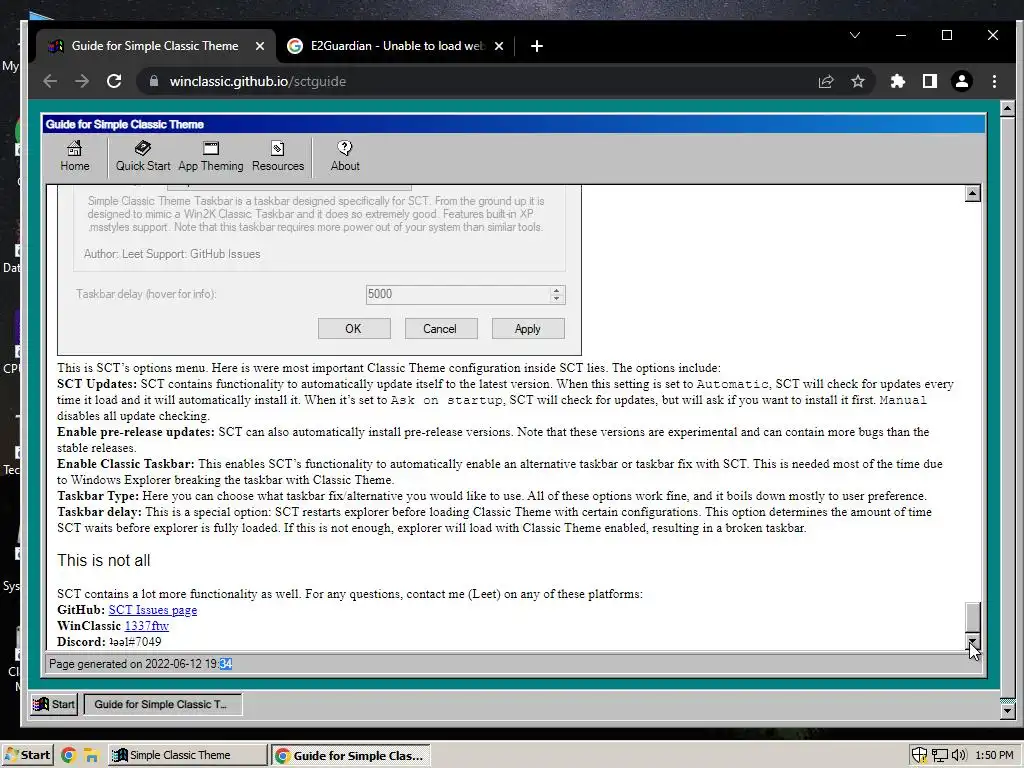1024x768 pixels.
Task: Close the Guide for Simple Classic Theme tab
Action: coord(260,46)
